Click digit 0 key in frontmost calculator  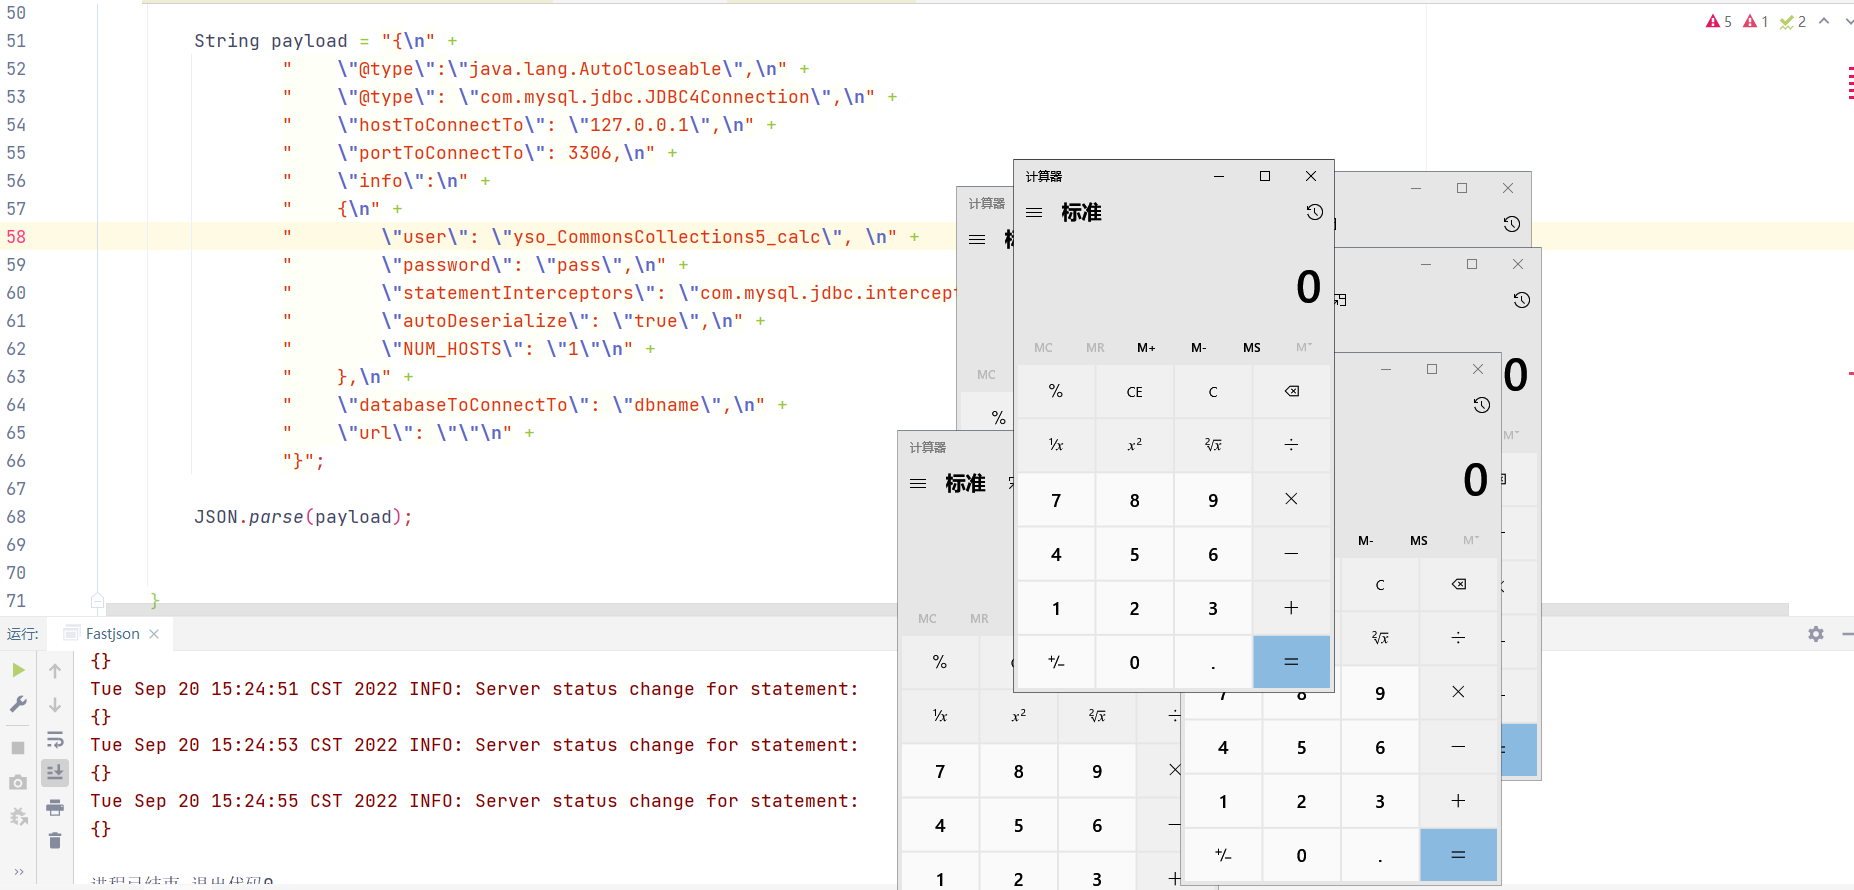[x=1134, y=662]
